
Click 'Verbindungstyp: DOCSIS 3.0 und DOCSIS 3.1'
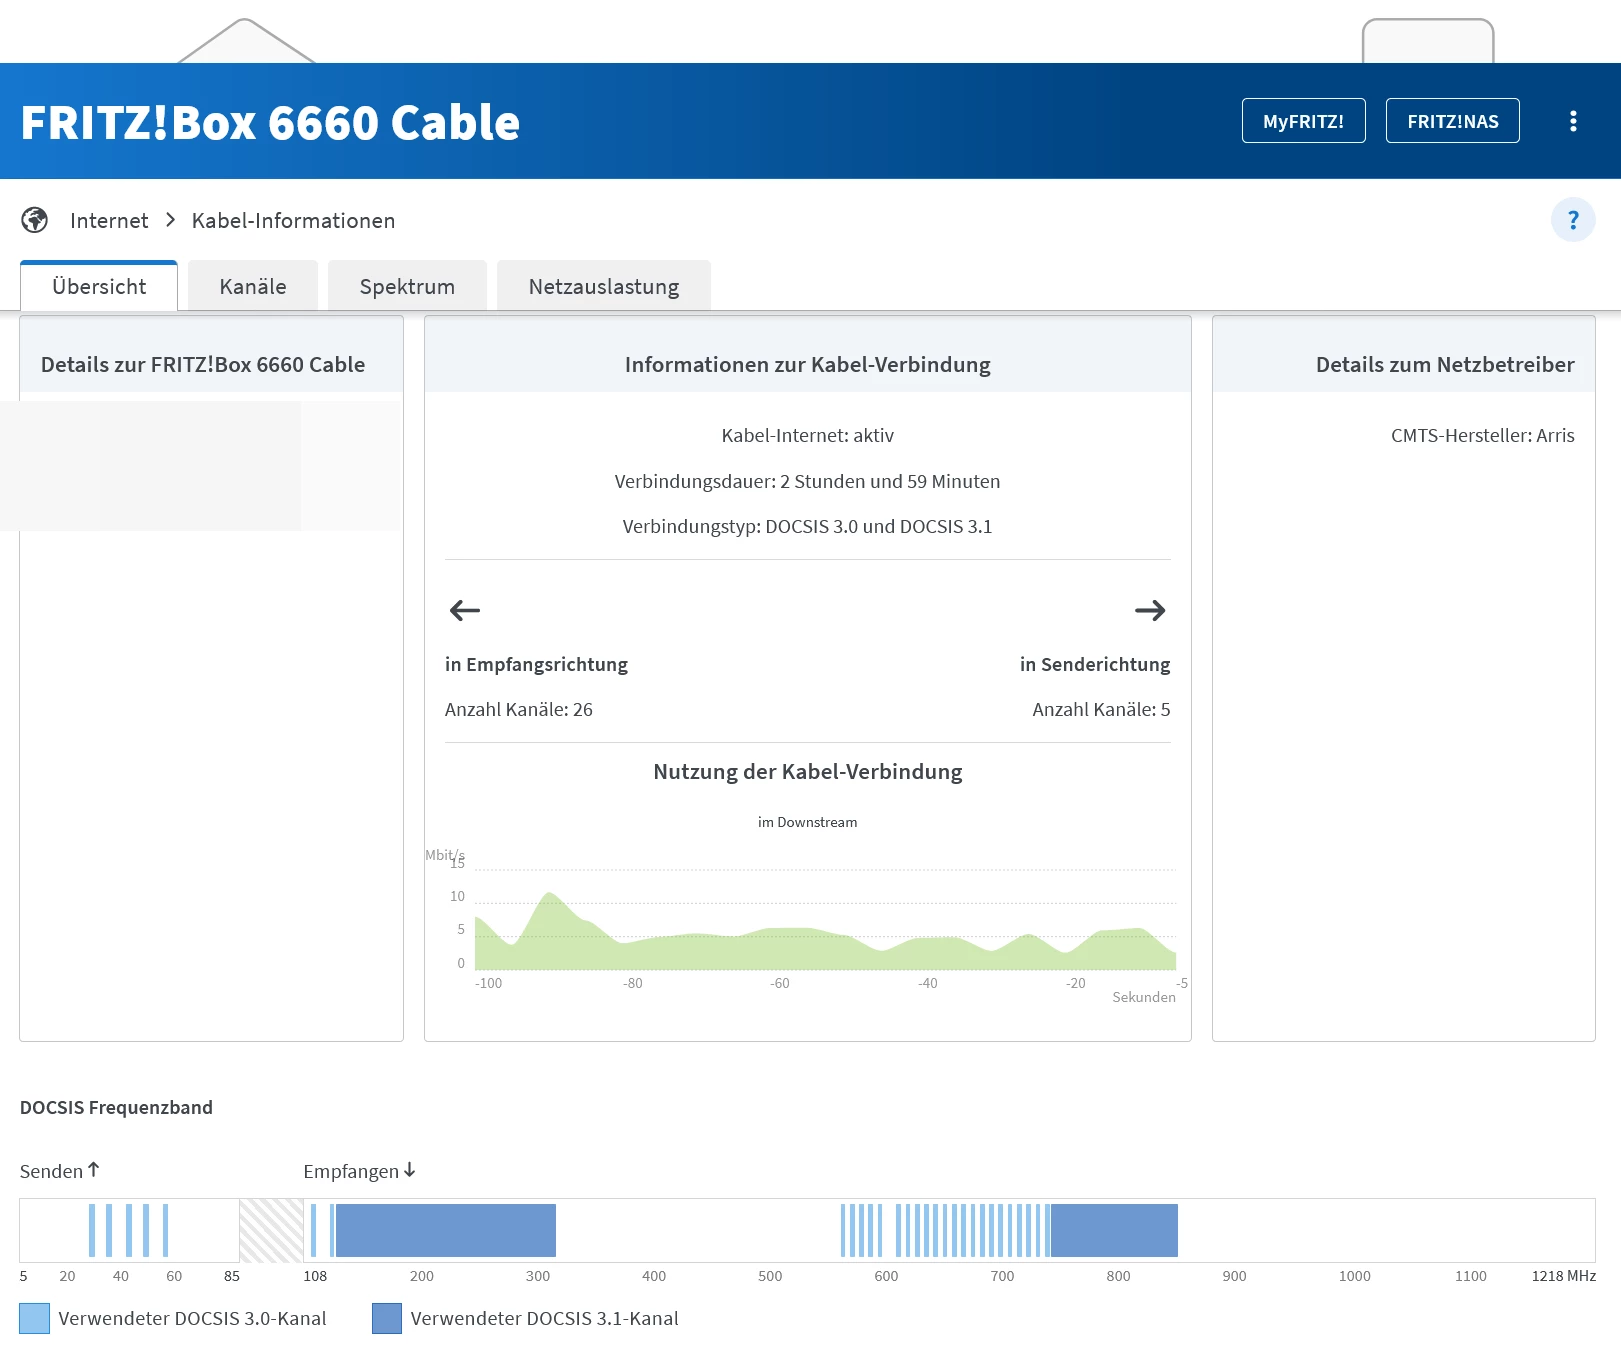pyautogui.click(x=808, y=526)
